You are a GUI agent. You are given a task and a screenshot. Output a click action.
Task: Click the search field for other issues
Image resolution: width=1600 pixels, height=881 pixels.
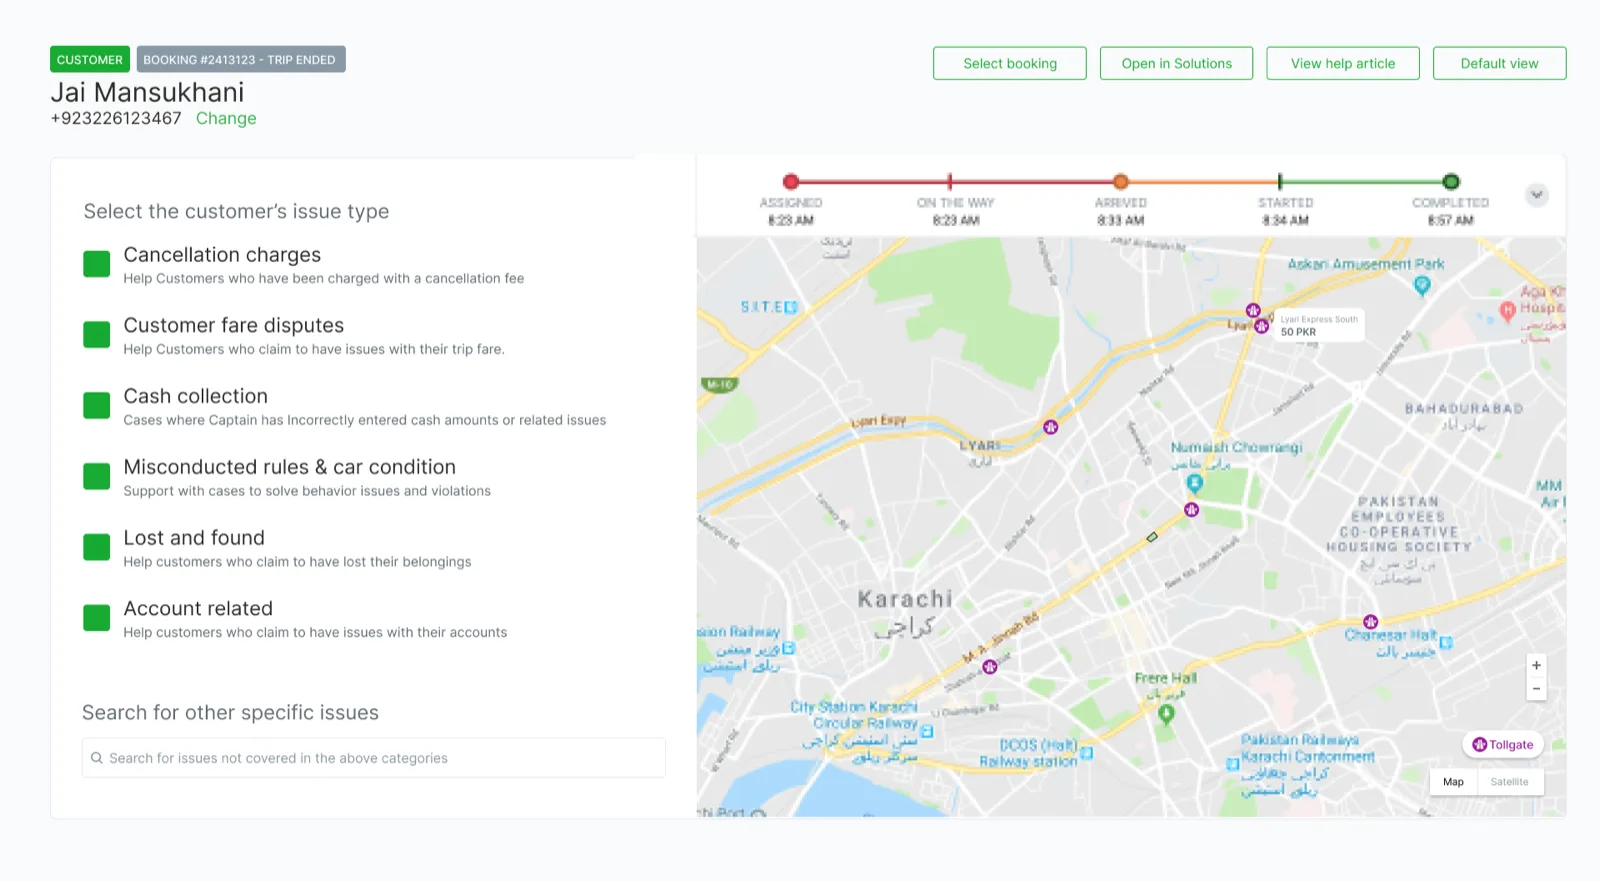click(x=373, y=758)
